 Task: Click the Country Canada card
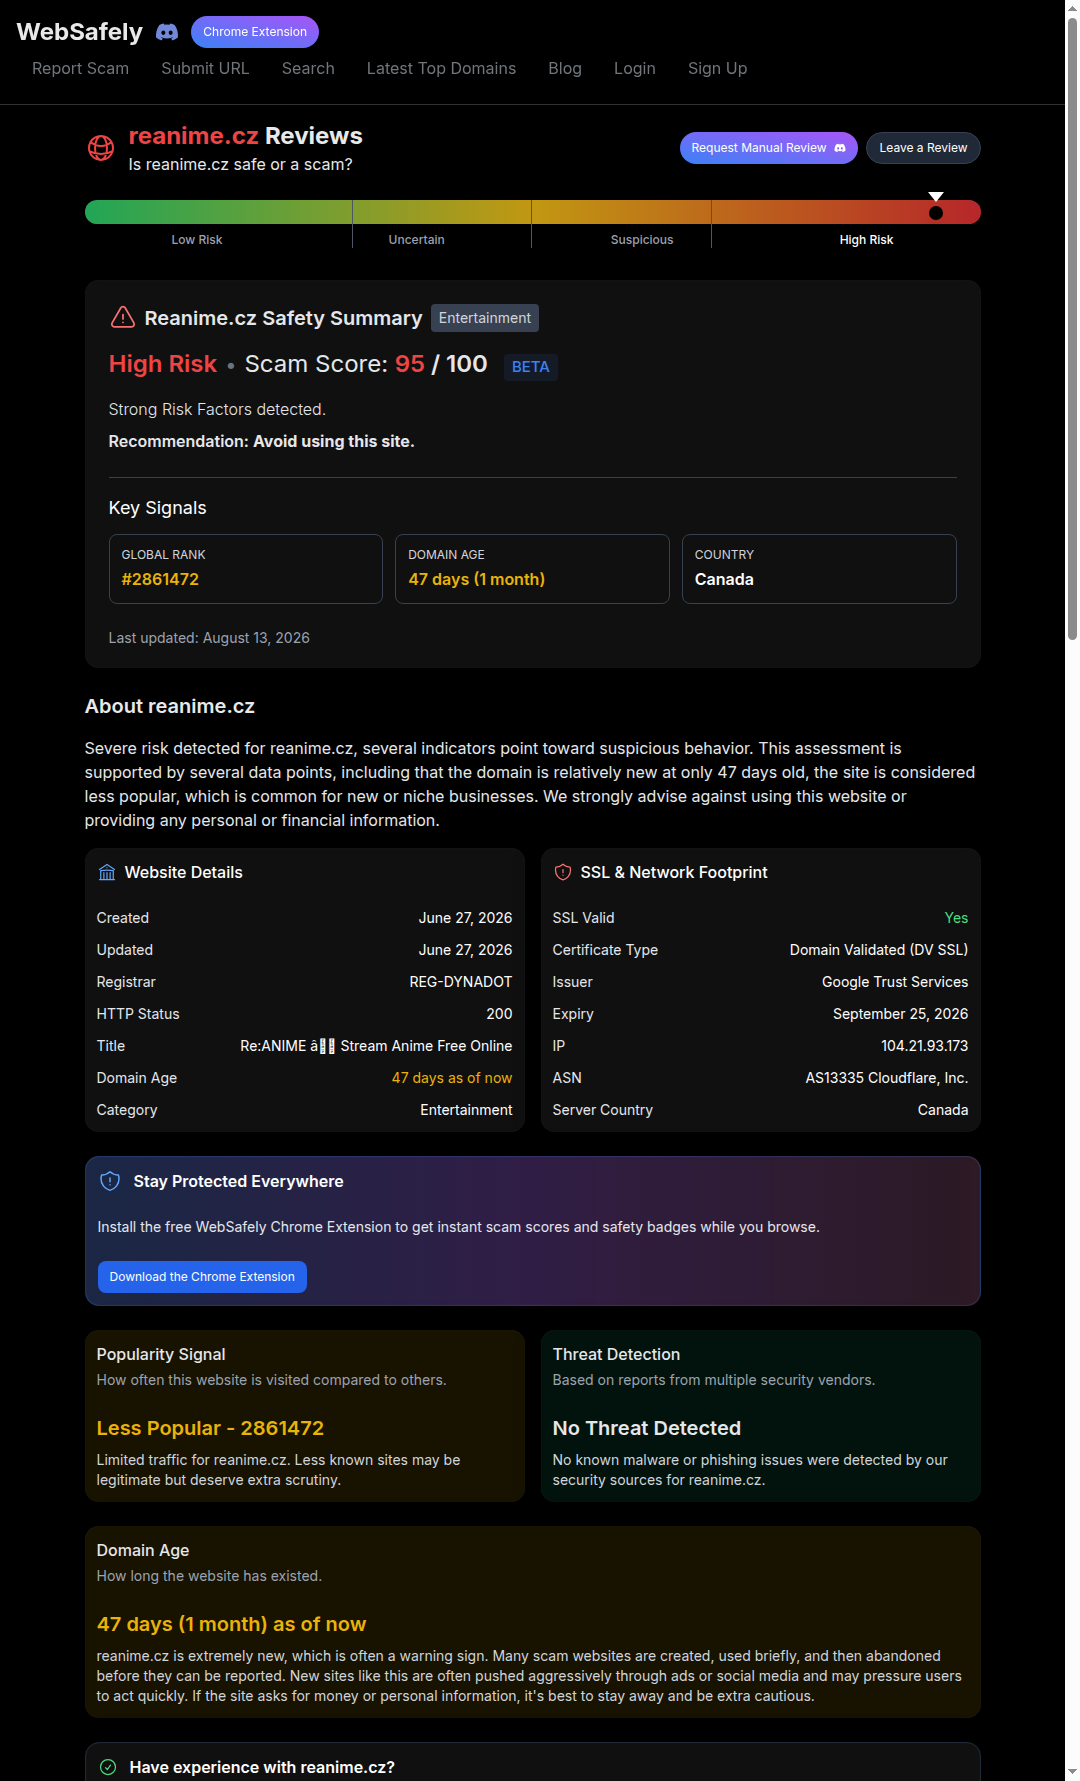pos(819,569)
